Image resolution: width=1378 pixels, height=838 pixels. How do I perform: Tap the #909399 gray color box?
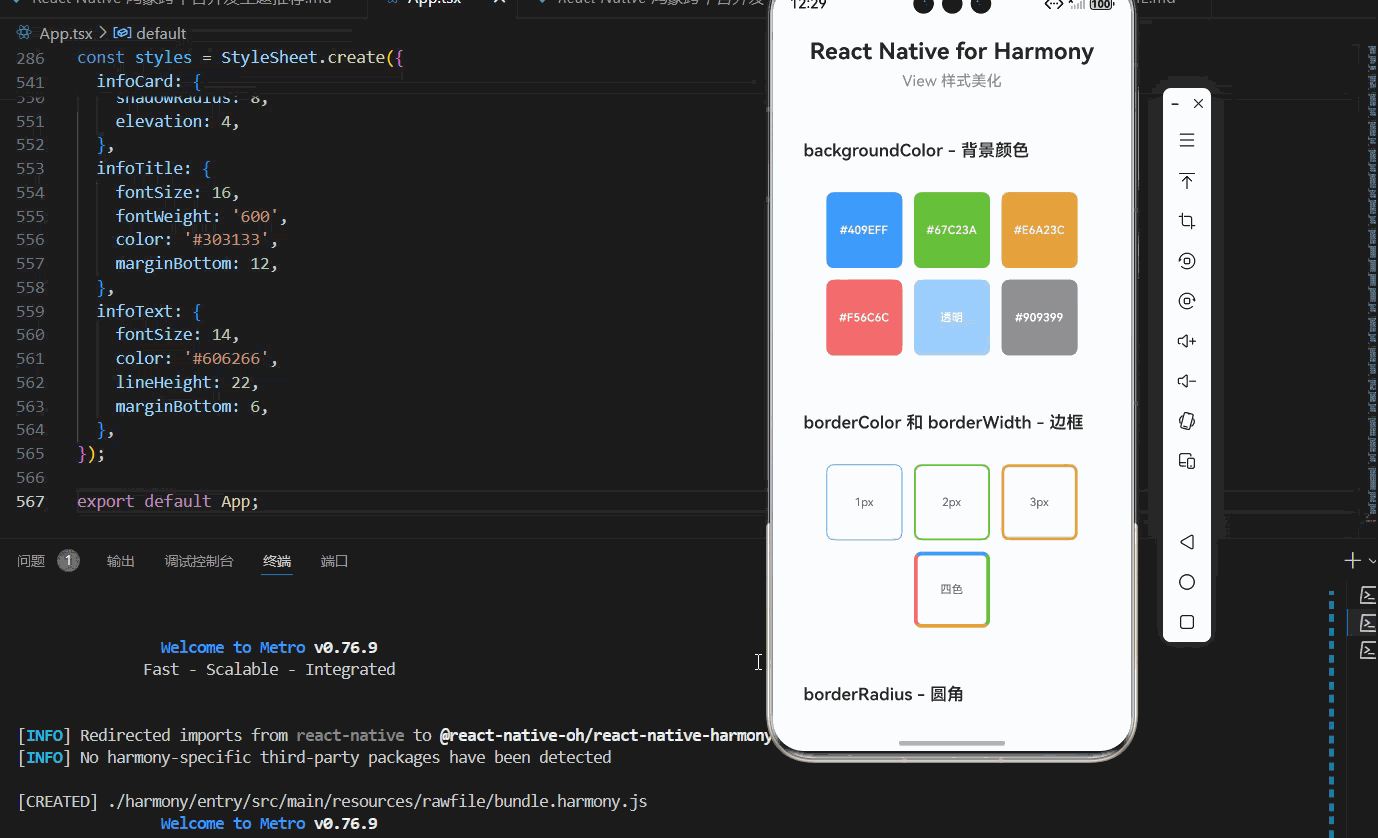(x=1039, y=317)
